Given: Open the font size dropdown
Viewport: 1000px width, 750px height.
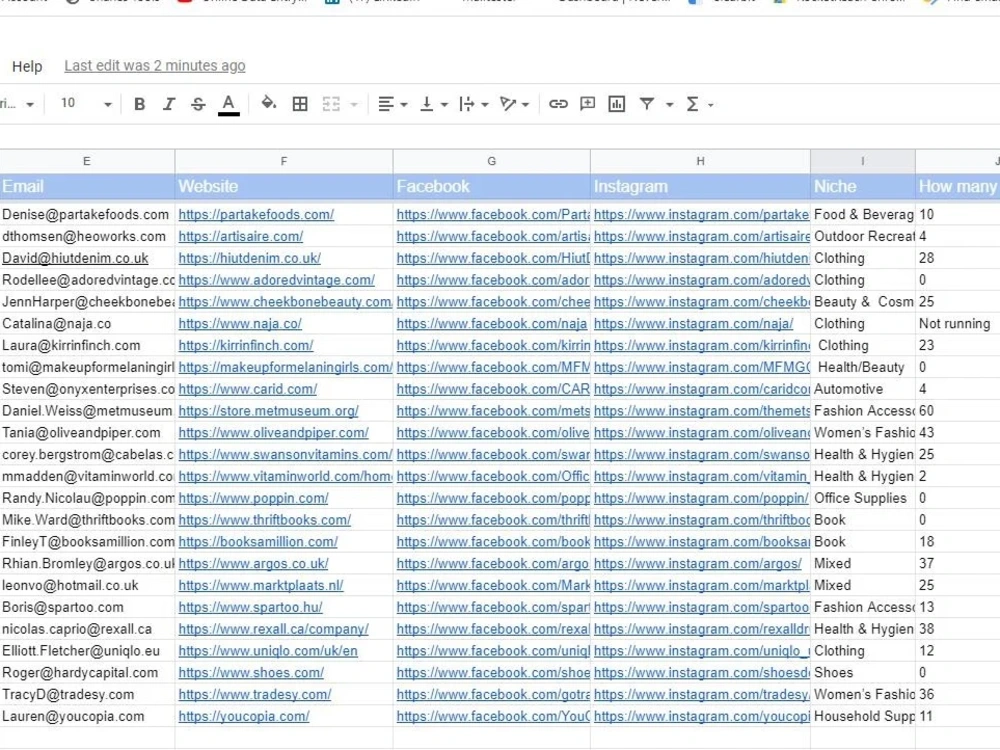Looking at the screenshot, I should (x=85, y=103).
